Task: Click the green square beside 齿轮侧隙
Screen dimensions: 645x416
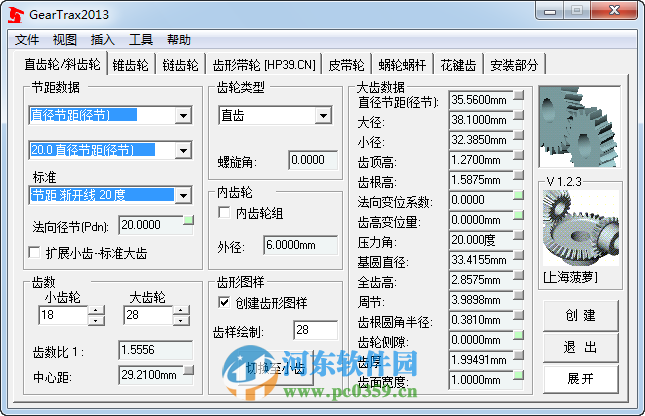Action: pos(519,336)
